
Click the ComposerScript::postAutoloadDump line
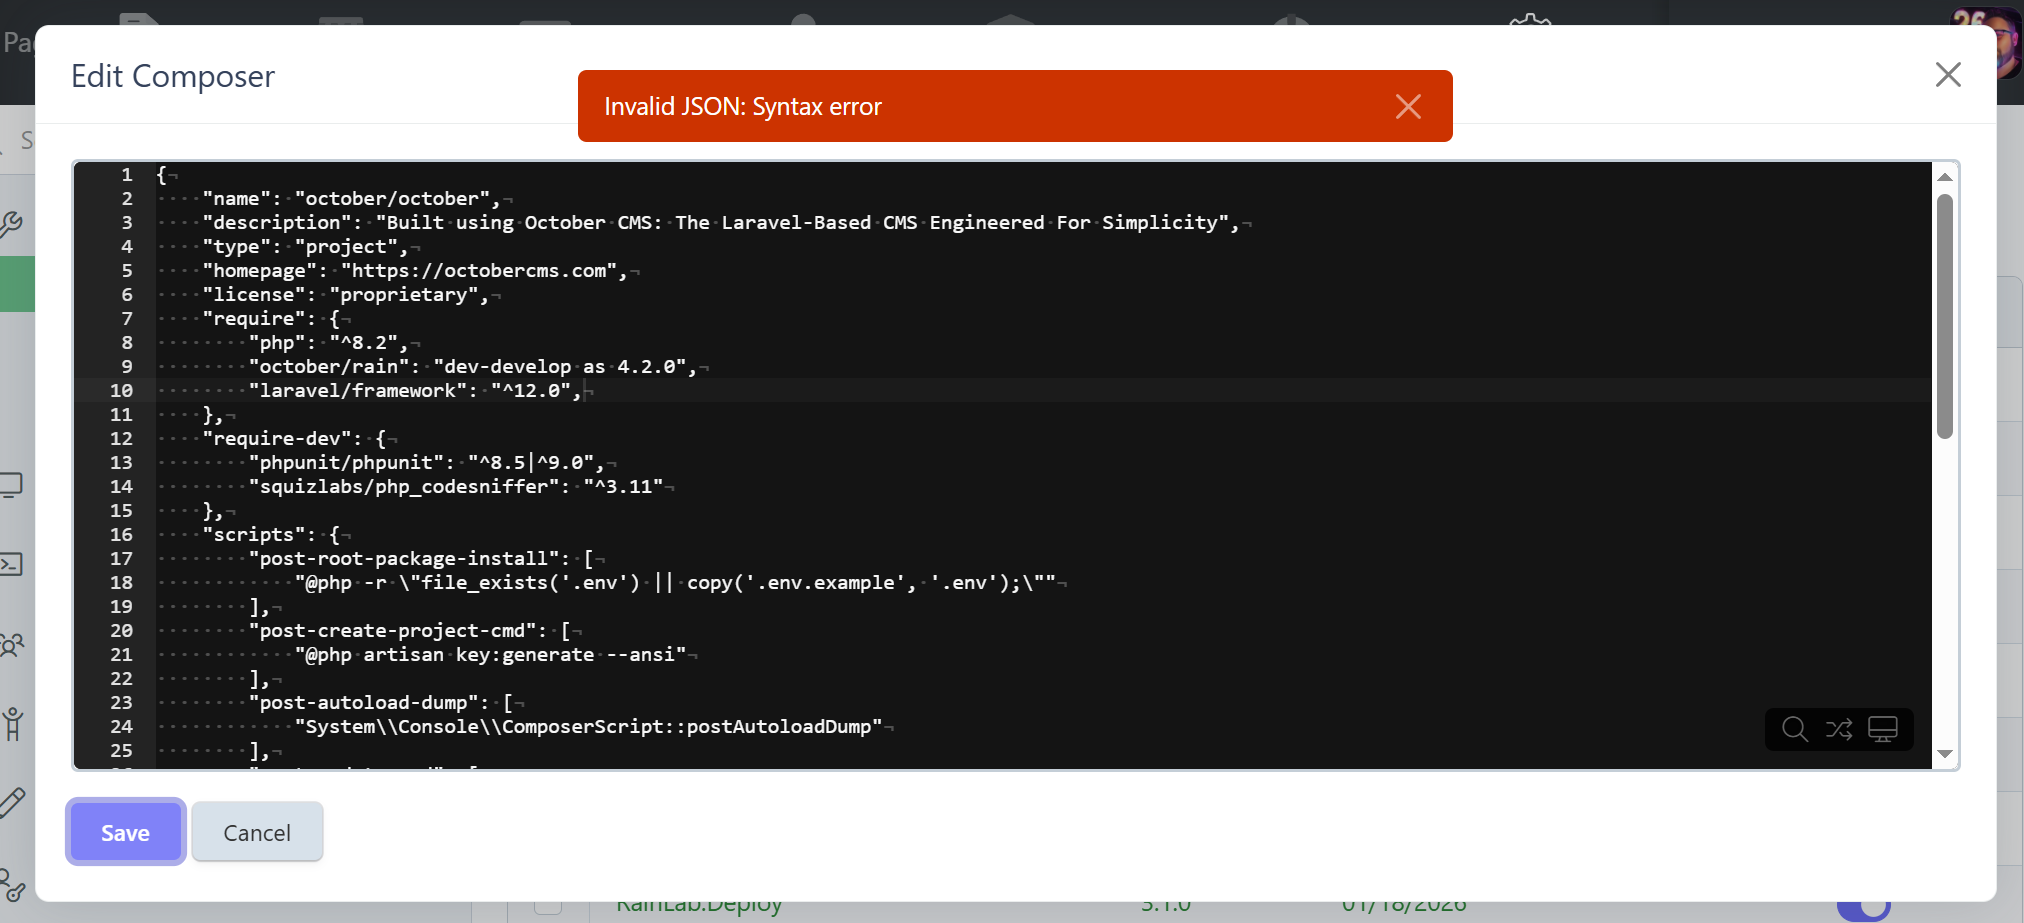pyautogui.click(x=588, y=727)
